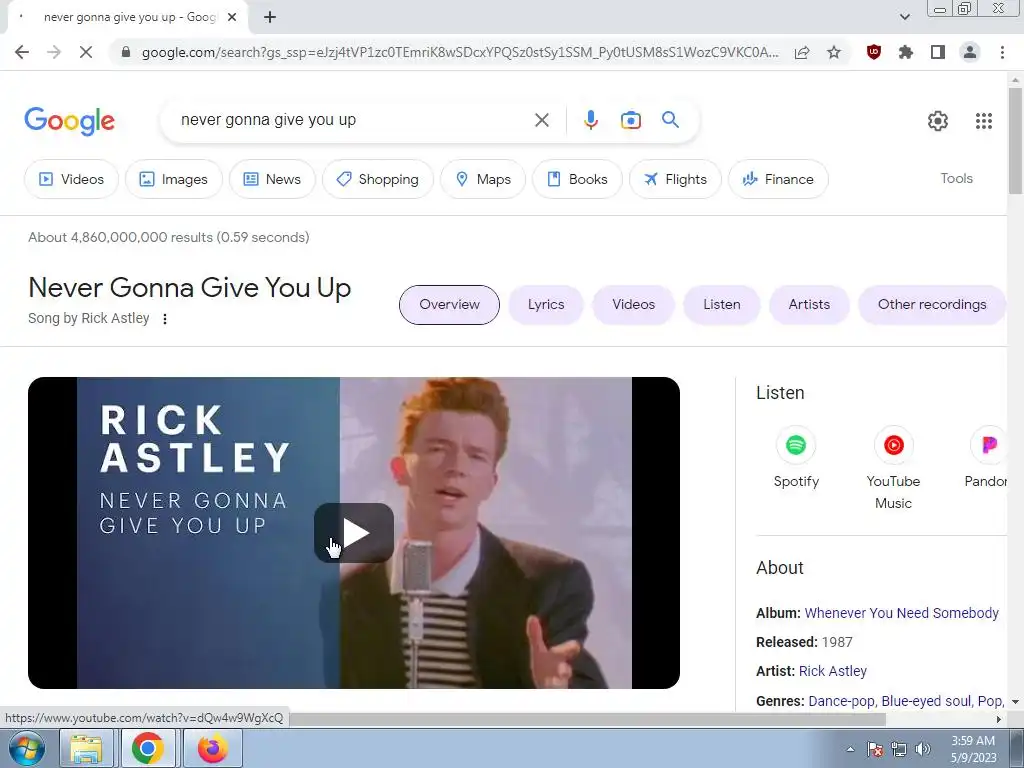Listen on Spotify
Screen dimensions: 1024x768
795,458
